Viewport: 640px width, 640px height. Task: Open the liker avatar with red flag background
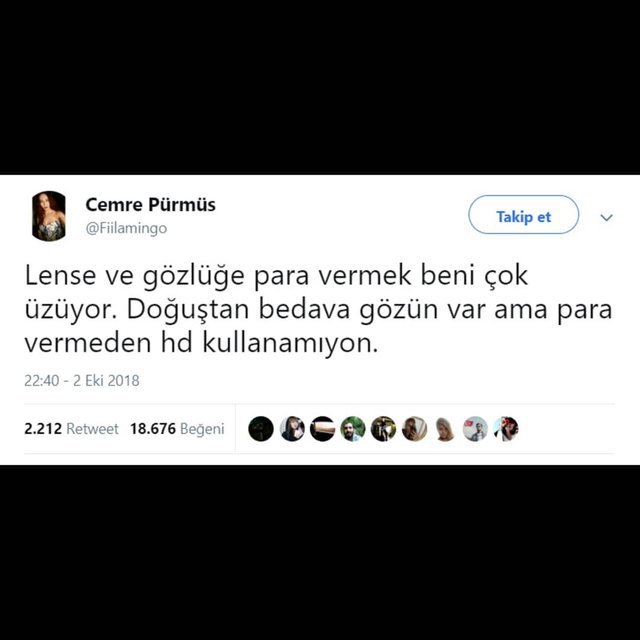(475, 429)
